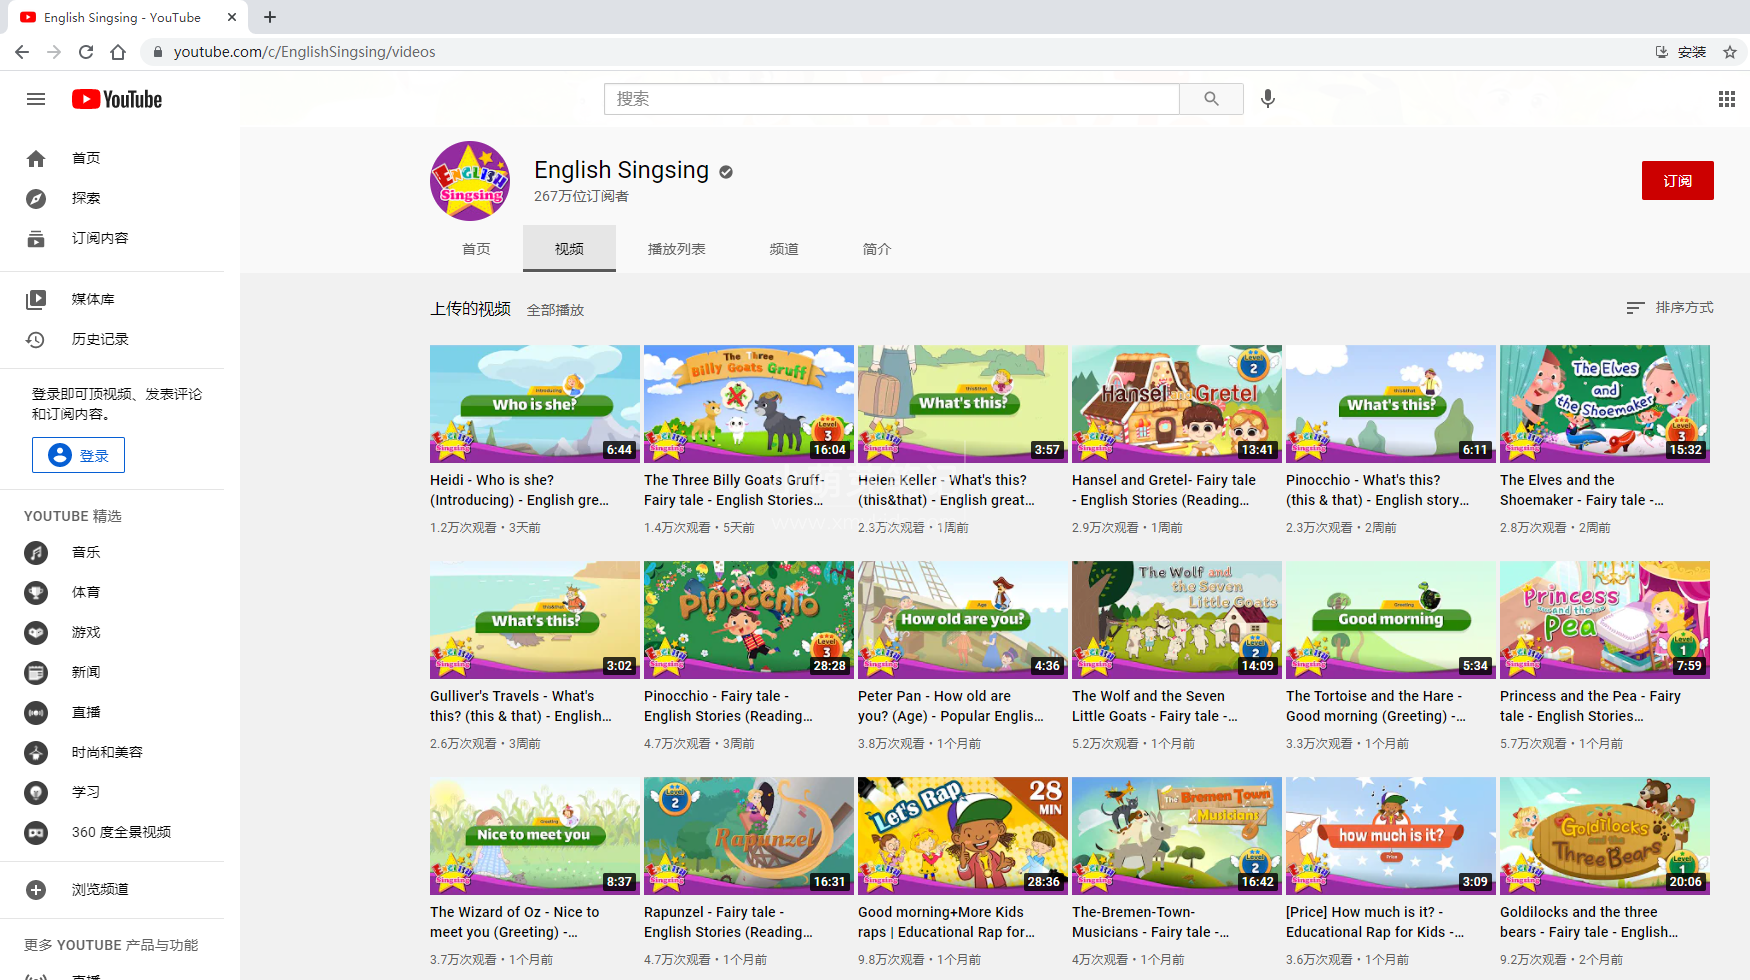Open the hamburger guide menu

click(x=36, y=99)
